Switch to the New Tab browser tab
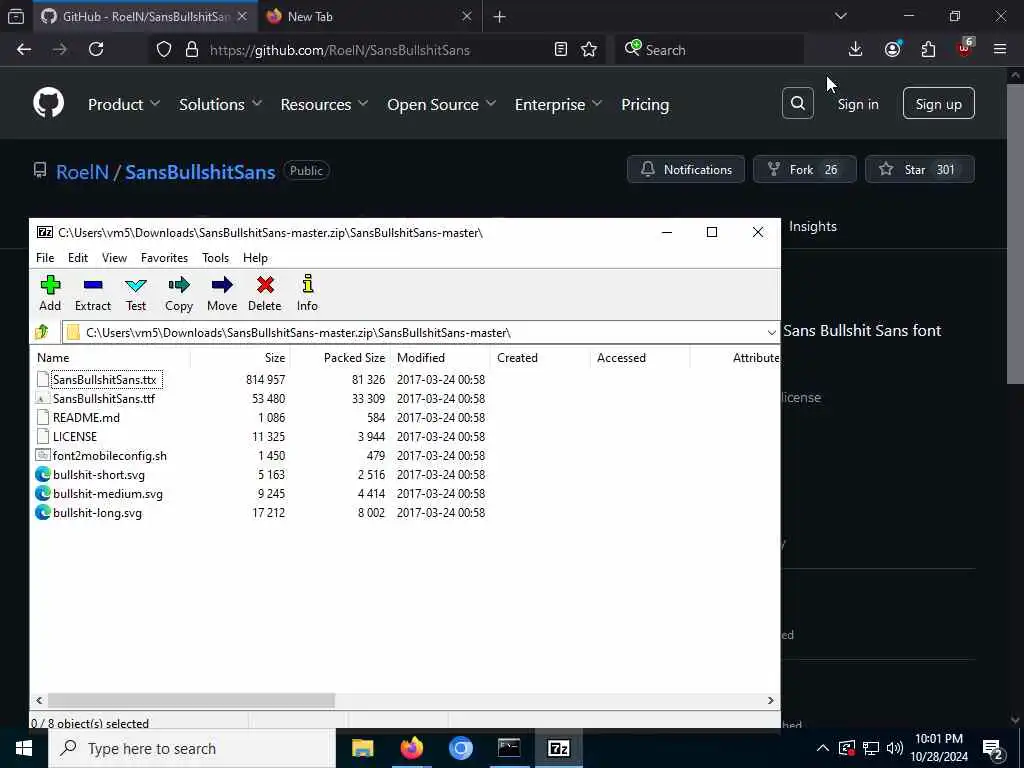1024x768 pixels. [x=370, y=16]
